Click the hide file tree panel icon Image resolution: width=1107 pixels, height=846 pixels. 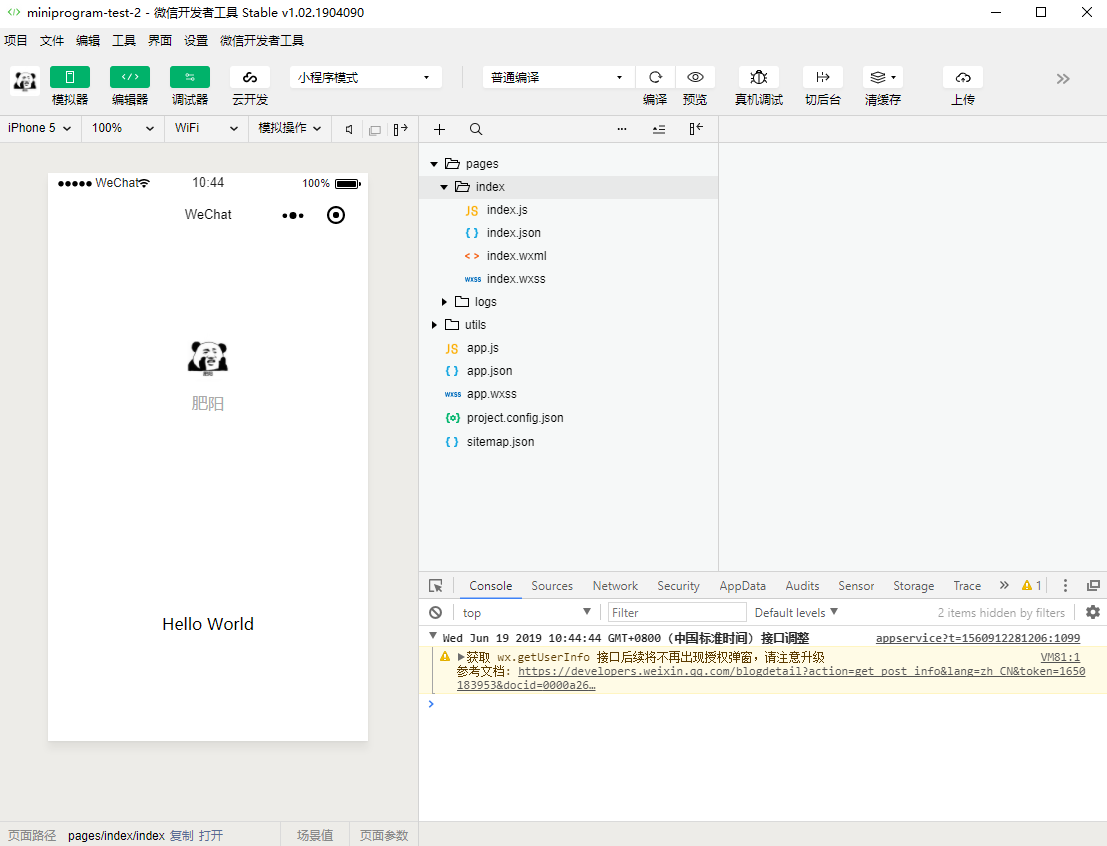pyautogui.click(x=696, y=129)
